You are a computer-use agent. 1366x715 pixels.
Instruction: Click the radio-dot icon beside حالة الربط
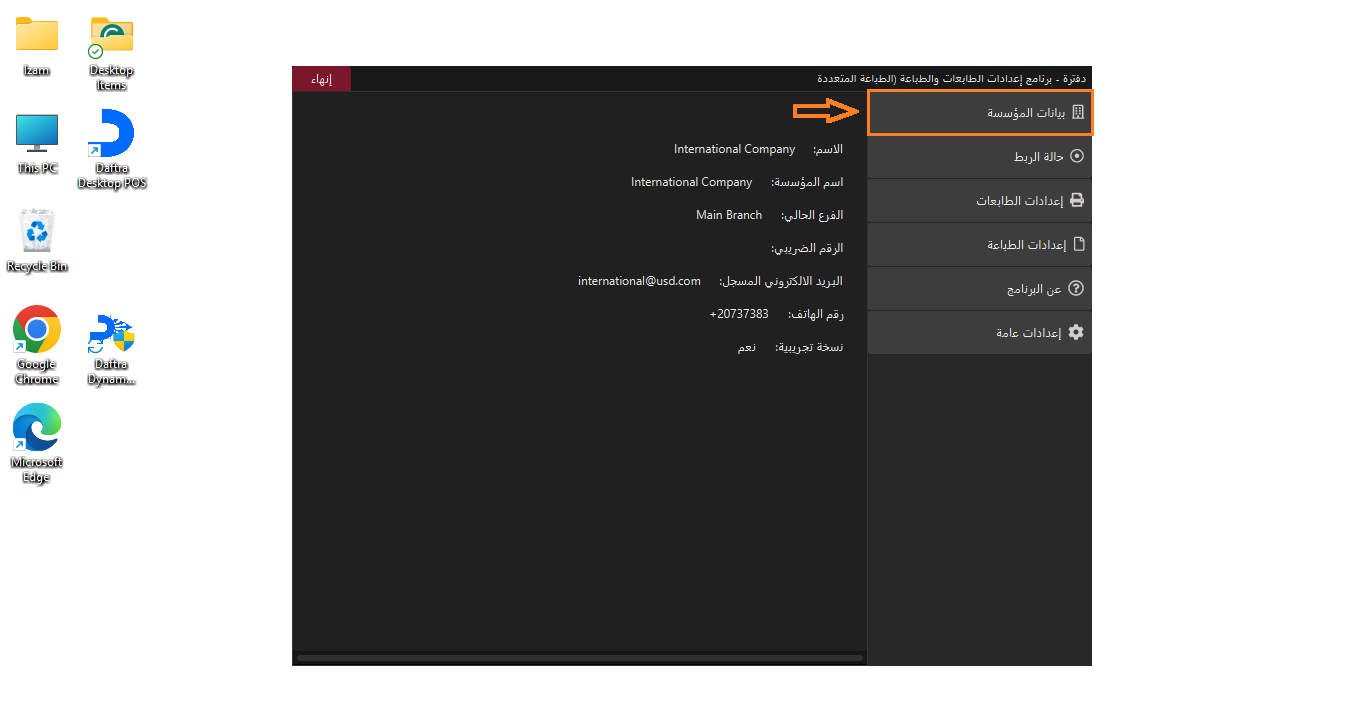point(1077,157)
